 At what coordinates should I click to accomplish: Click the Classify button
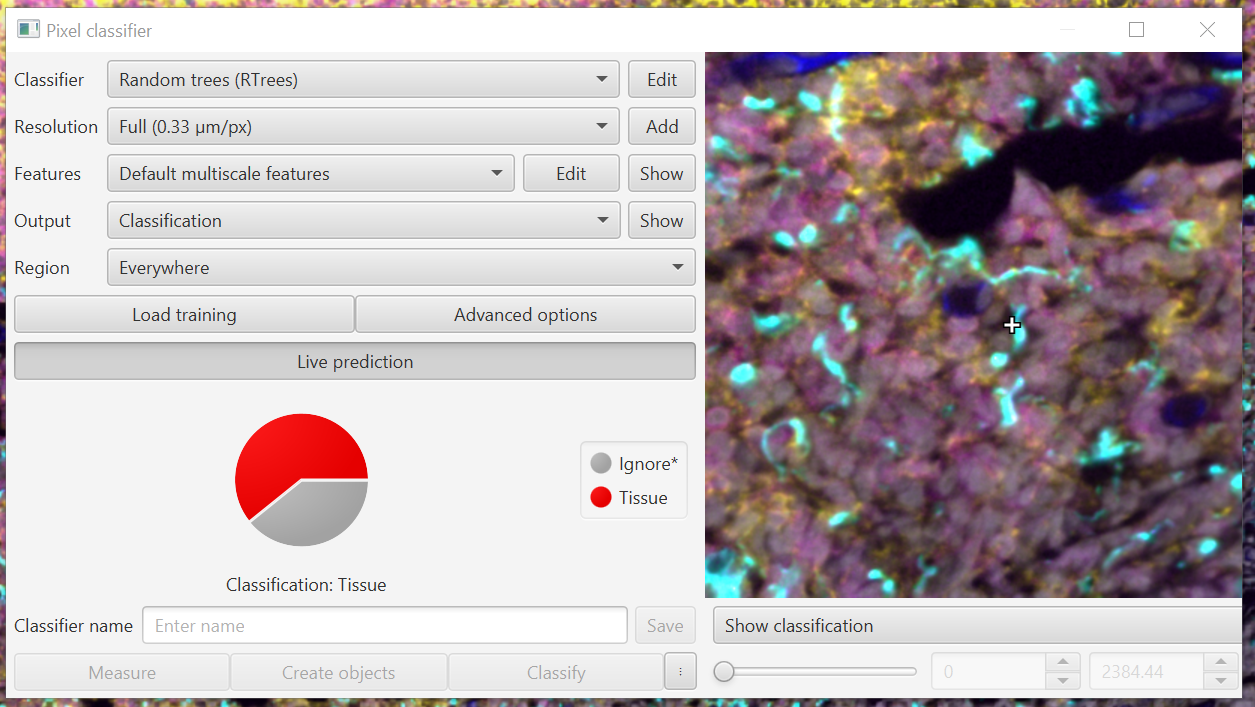(556, 673)
